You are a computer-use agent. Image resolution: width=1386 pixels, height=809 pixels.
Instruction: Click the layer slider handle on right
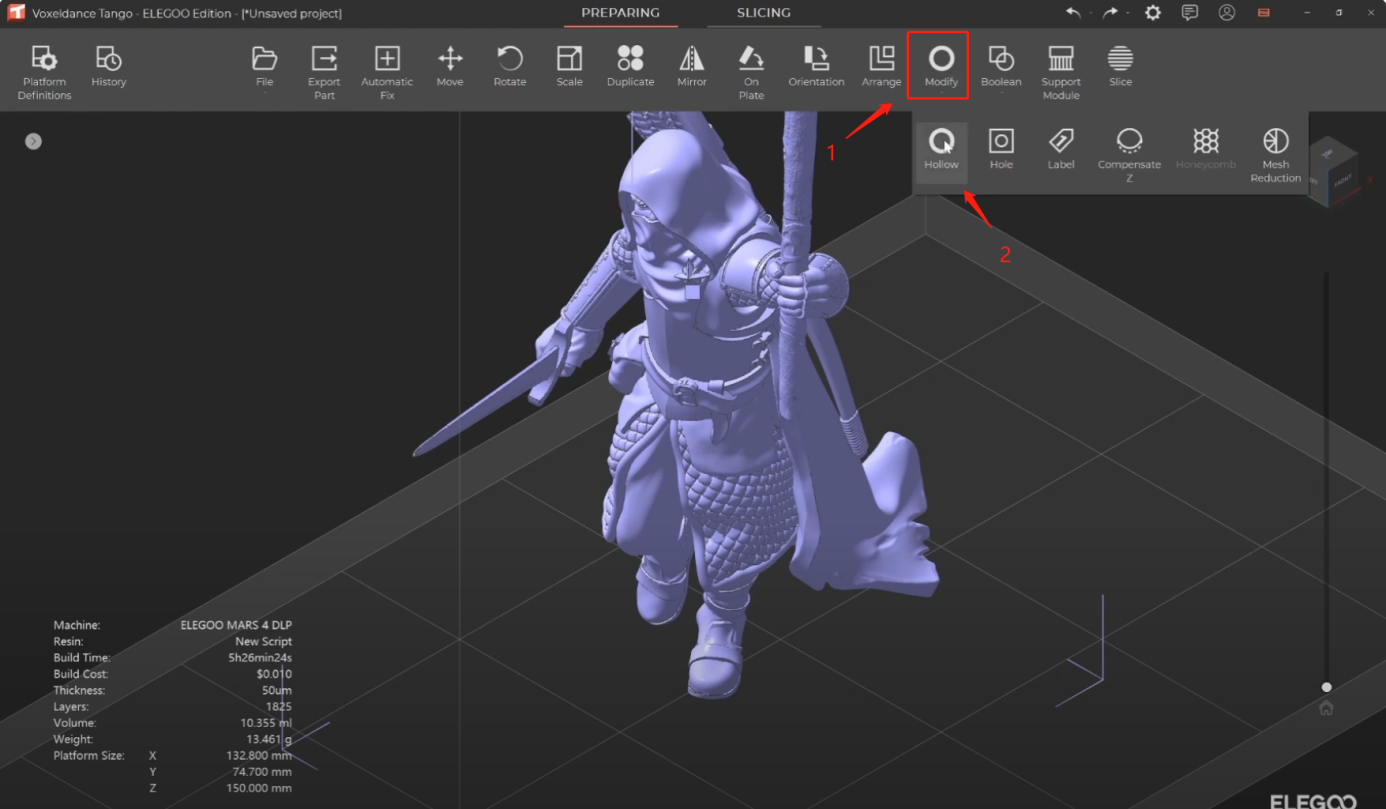(x=1326, y=687)
